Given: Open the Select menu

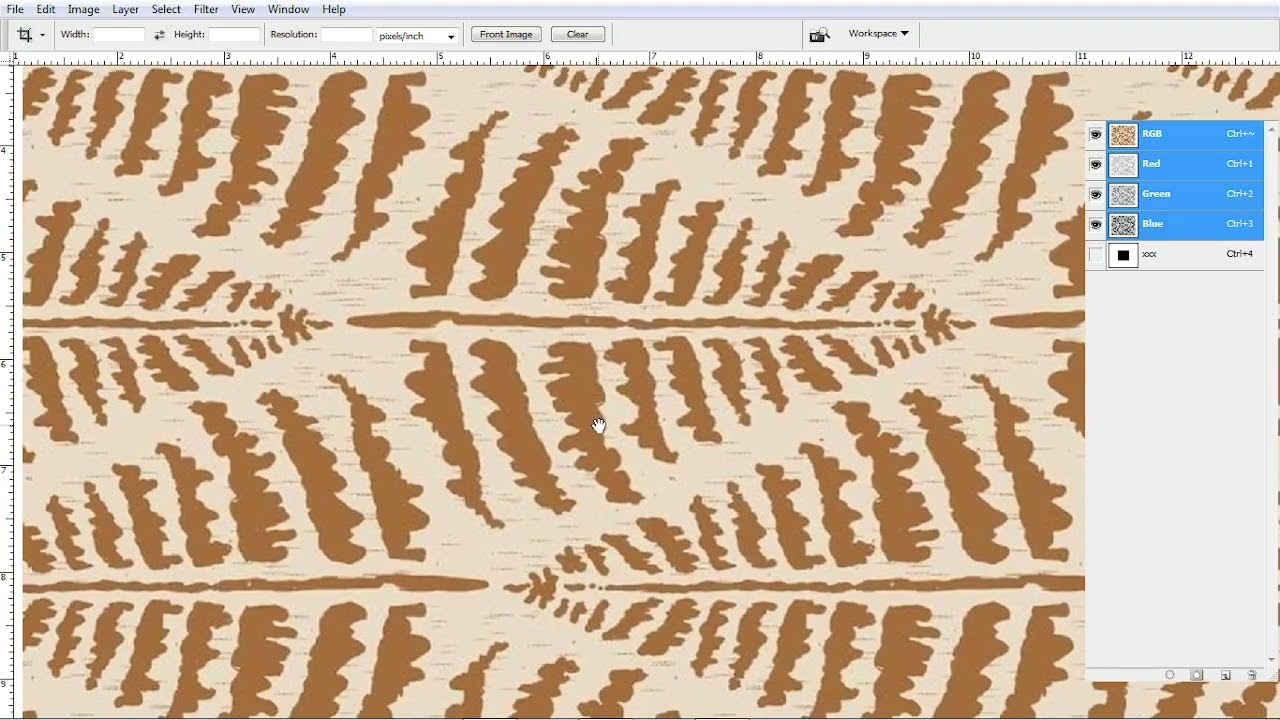Looking at the screenshot, I should click(166, 9).
